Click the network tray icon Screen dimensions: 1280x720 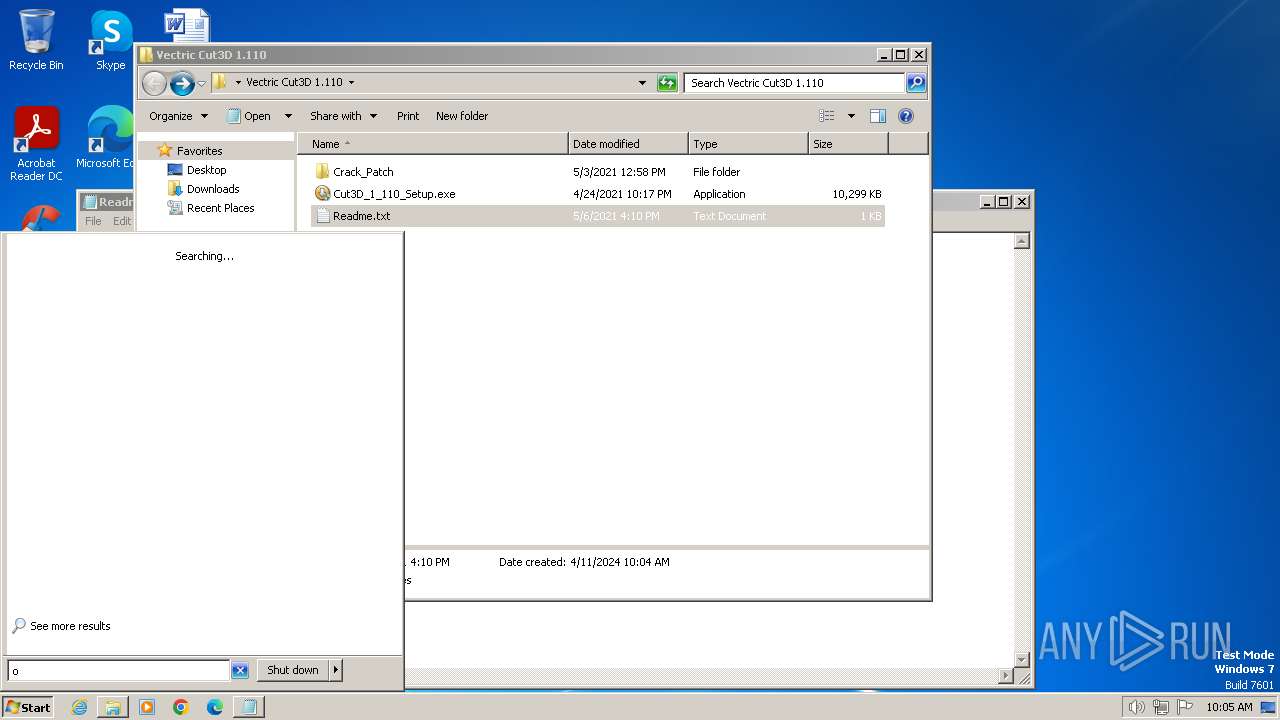pos(1161,707)
